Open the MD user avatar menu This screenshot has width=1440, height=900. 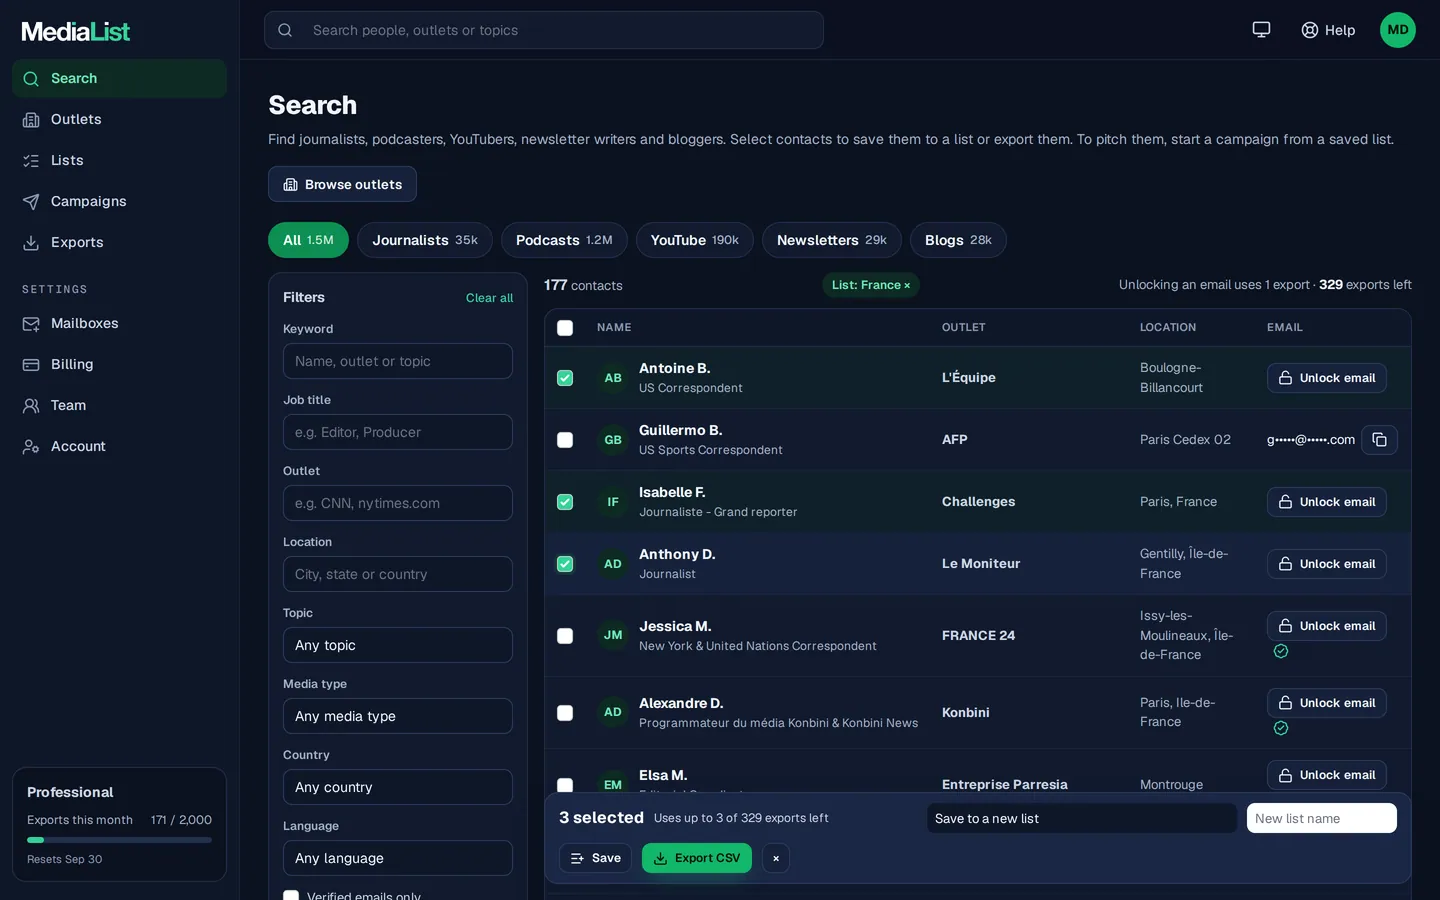coord(1398,30)
